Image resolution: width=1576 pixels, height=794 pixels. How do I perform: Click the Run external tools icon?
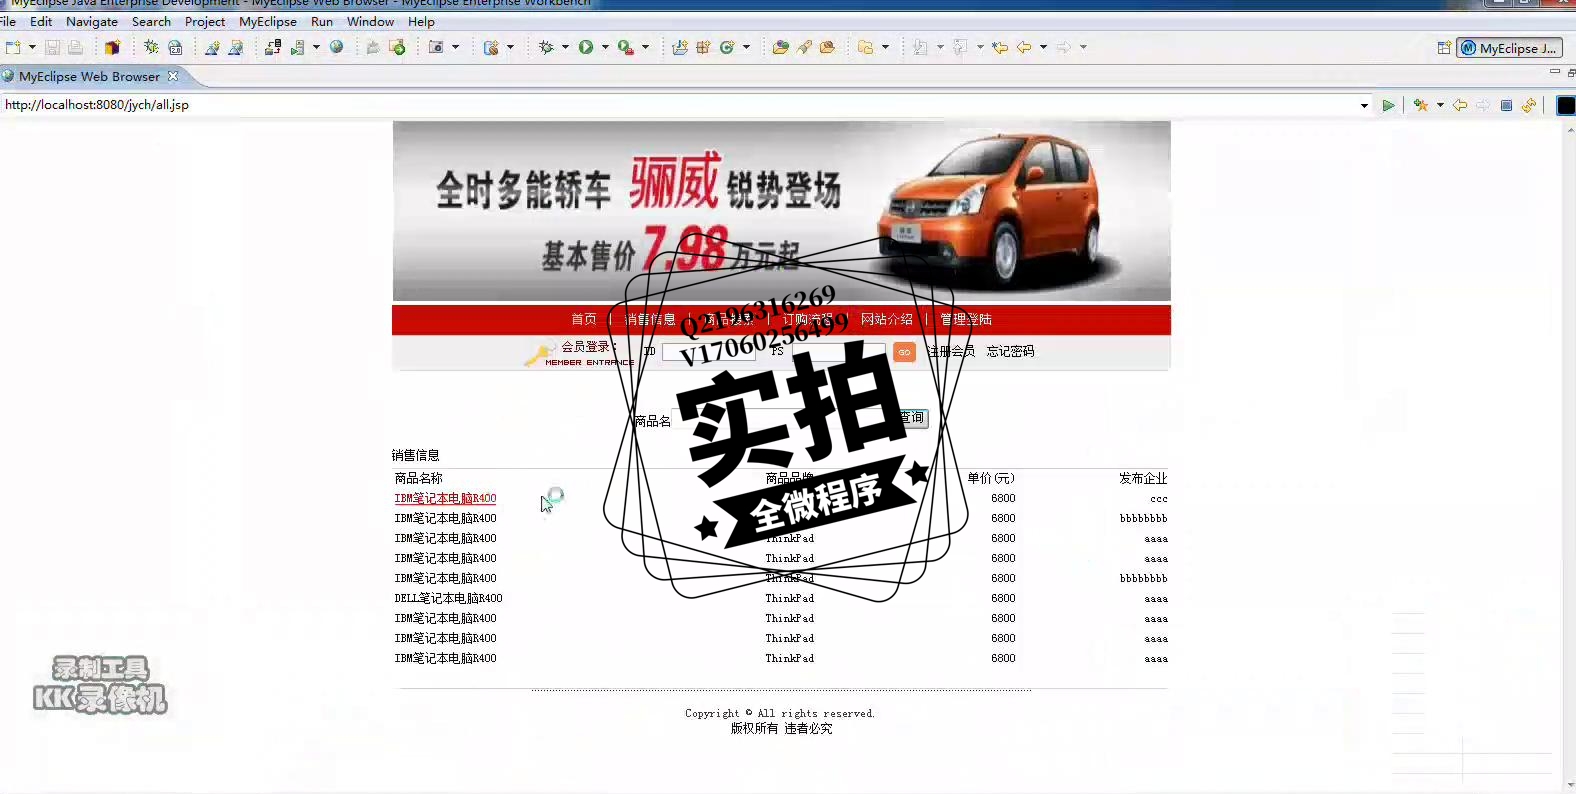[x=625, y=47]
